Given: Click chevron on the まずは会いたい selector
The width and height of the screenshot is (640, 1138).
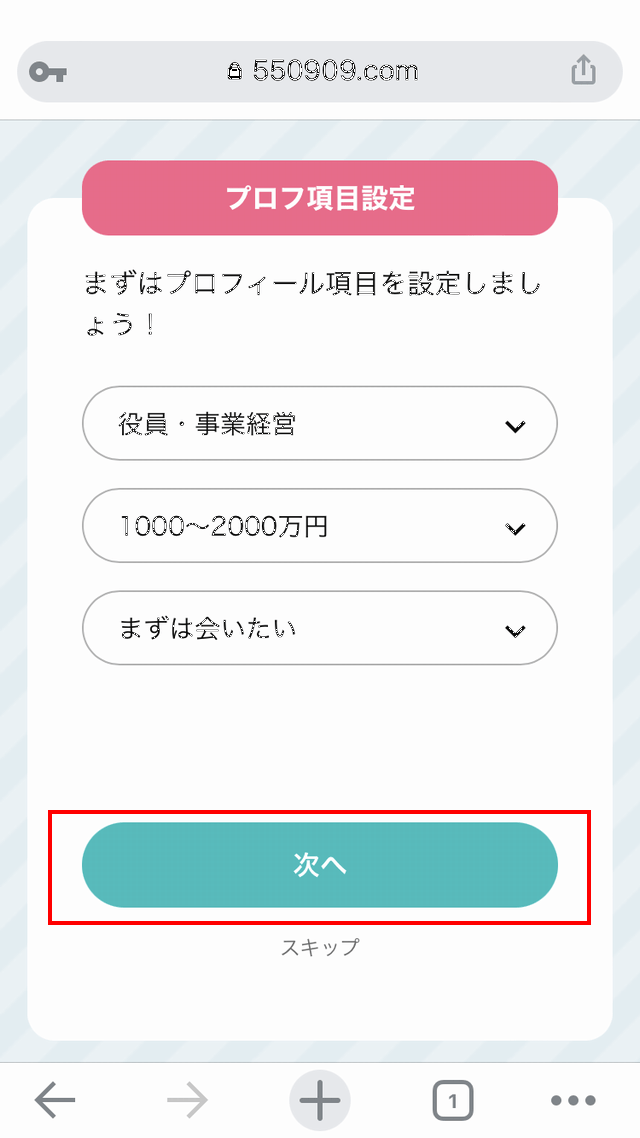Looking at the screenshot, I should (515, 631).
